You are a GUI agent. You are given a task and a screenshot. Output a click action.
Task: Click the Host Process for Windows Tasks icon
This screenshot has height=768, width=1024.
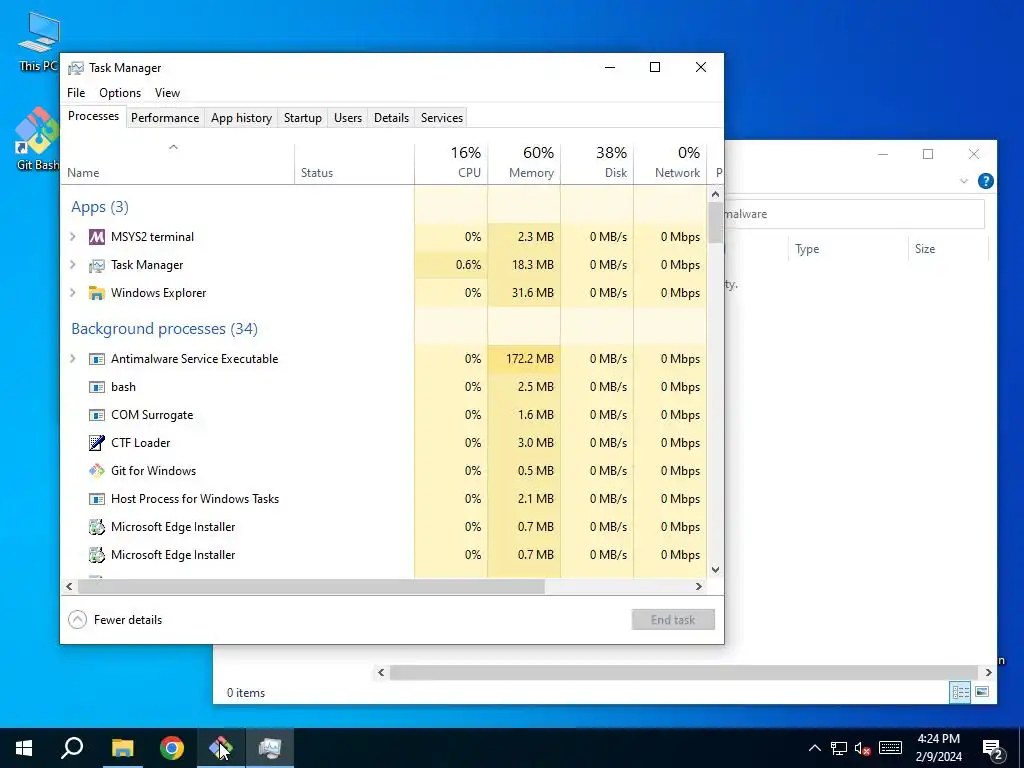pos(97,499)
